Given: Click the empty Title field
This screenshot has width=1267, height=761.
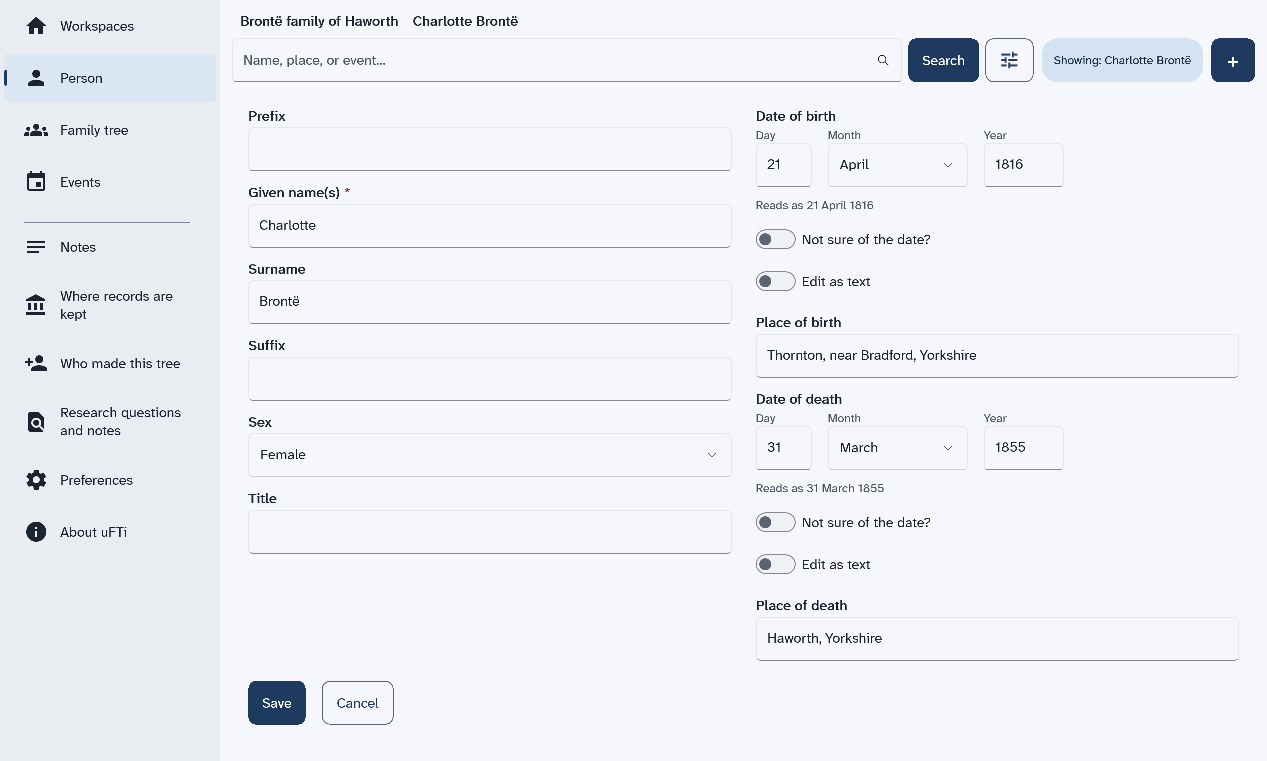Looking at the screenshot, I should click(x=490, y=532).
